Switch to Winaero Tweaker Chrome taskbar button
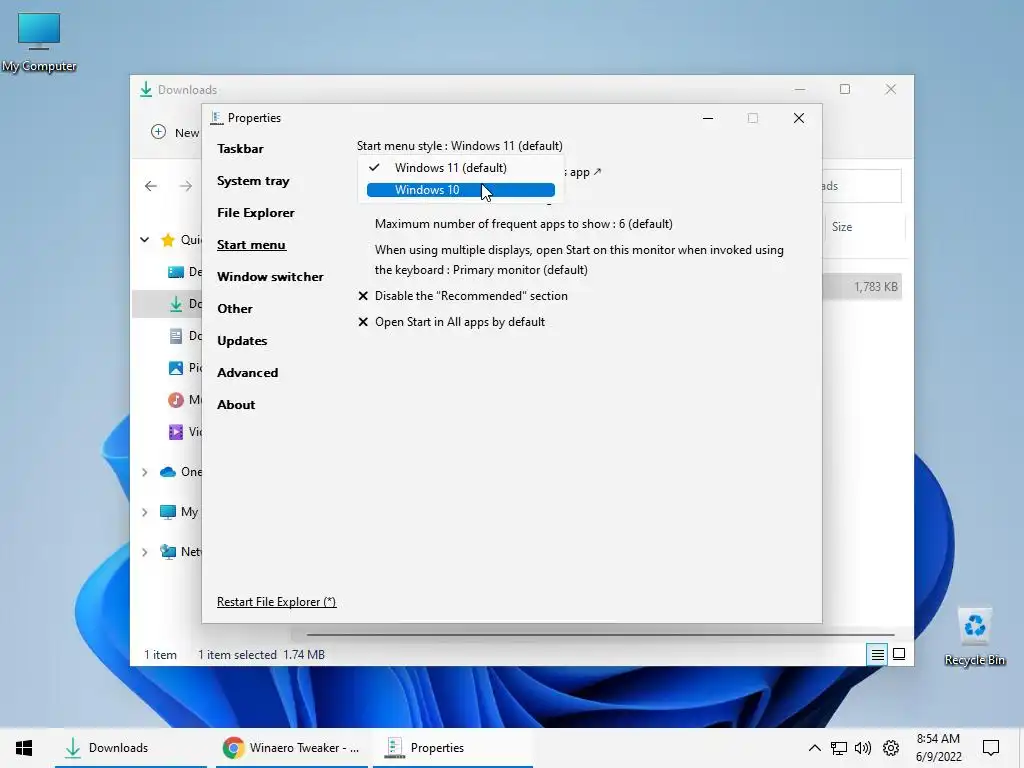Screen dimensions: 1024x768 (x=291, y=748)
